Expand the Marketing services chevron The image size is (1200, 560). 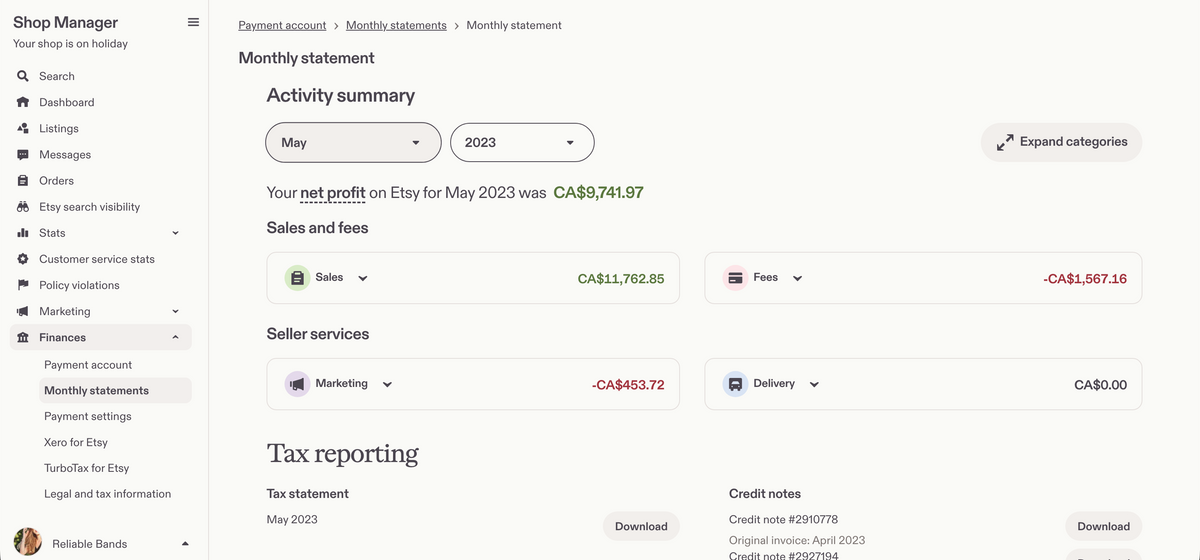[x=387, y=385]
